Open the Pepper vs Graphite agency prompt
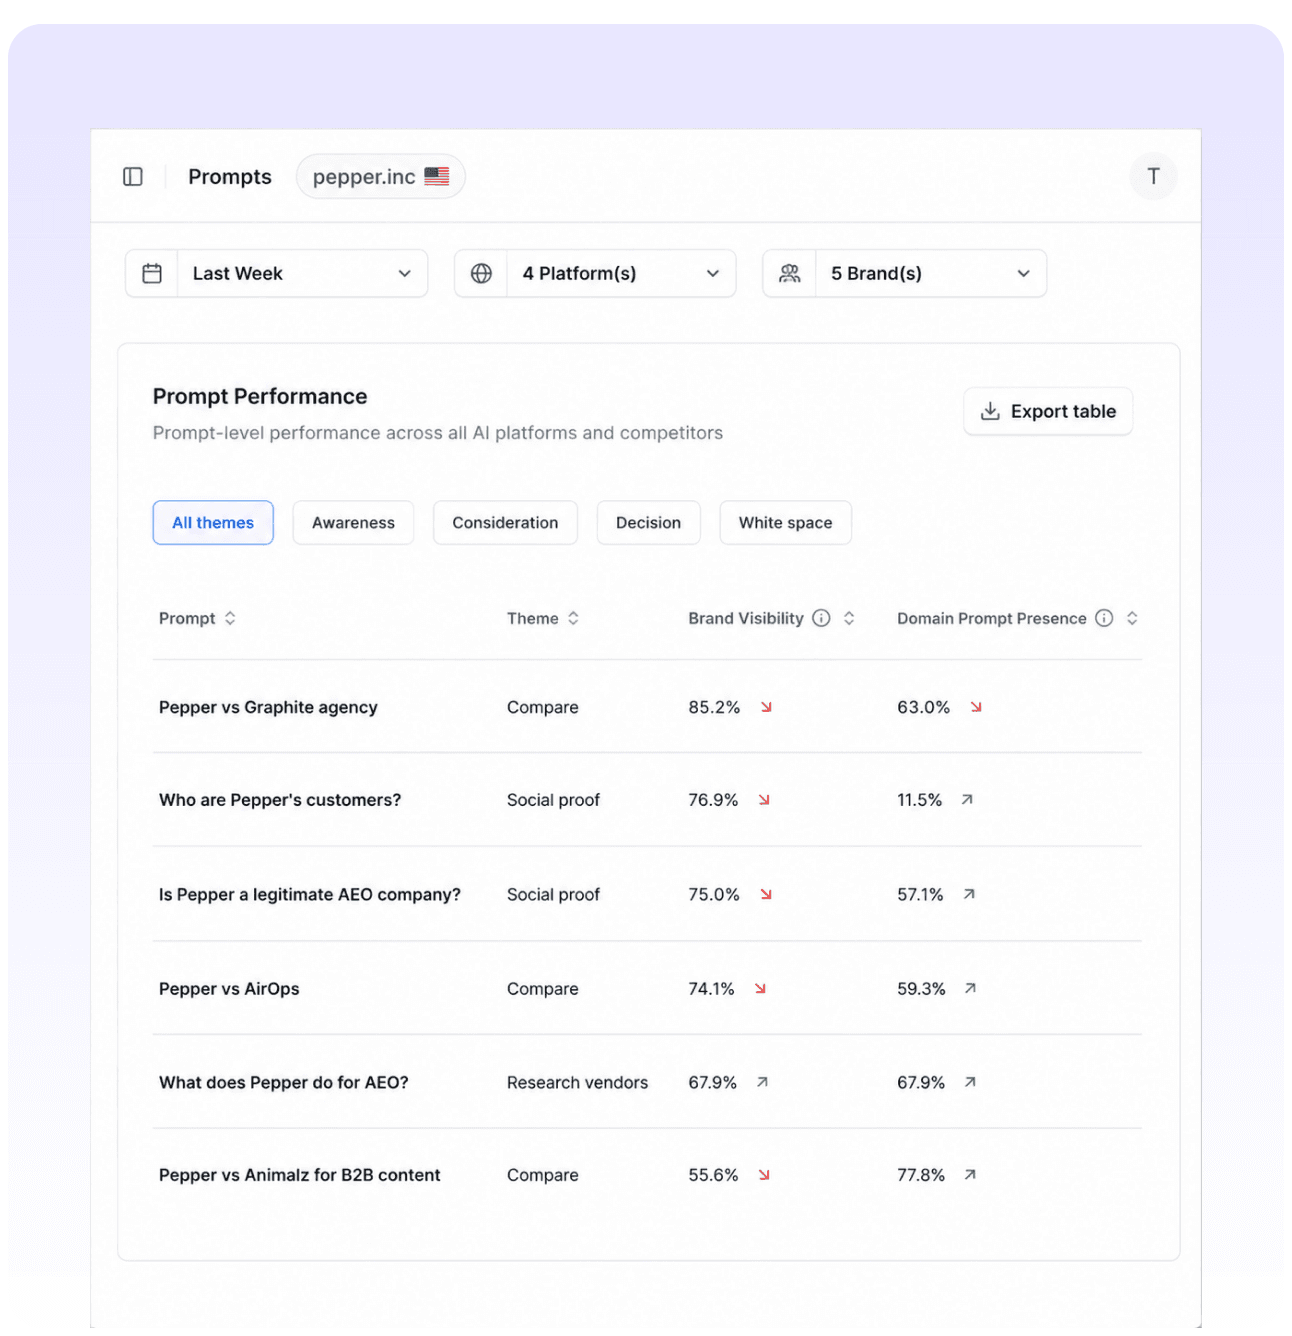 tap(268, 707)
